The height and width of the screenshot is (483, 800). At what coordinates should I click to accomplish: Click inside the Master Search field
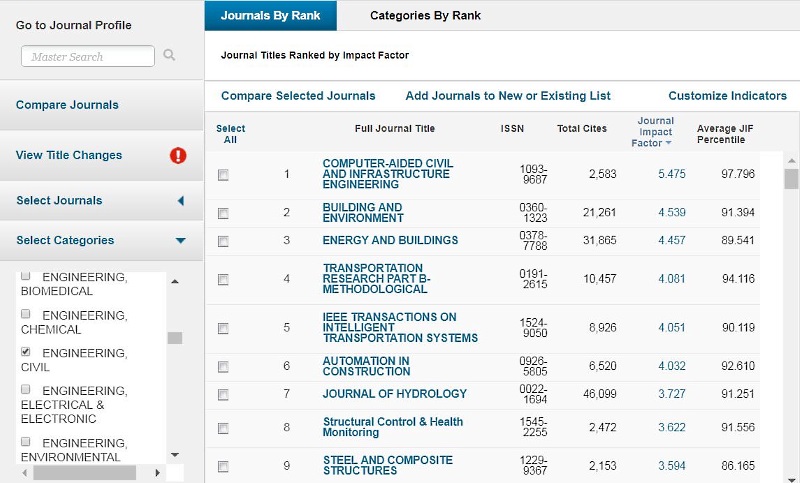[x=88, y=56]
